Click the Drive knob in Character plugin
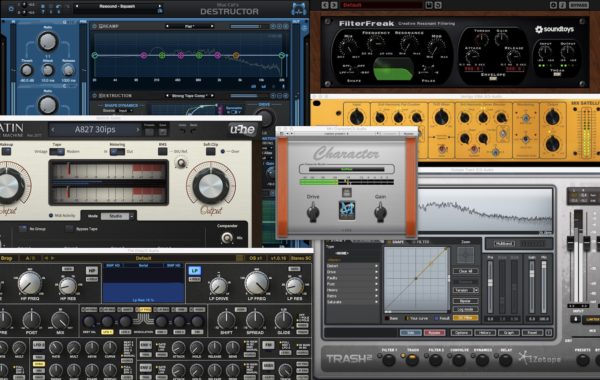This screenshot has width=600, height=380. coord(313,212)
